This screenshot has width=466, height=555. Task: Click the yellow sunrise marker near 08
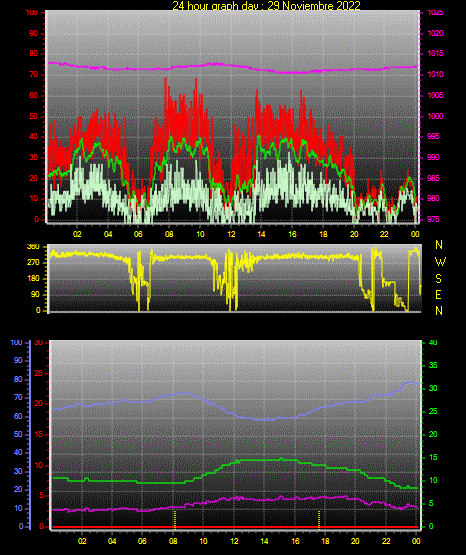[x=175, y=519]
